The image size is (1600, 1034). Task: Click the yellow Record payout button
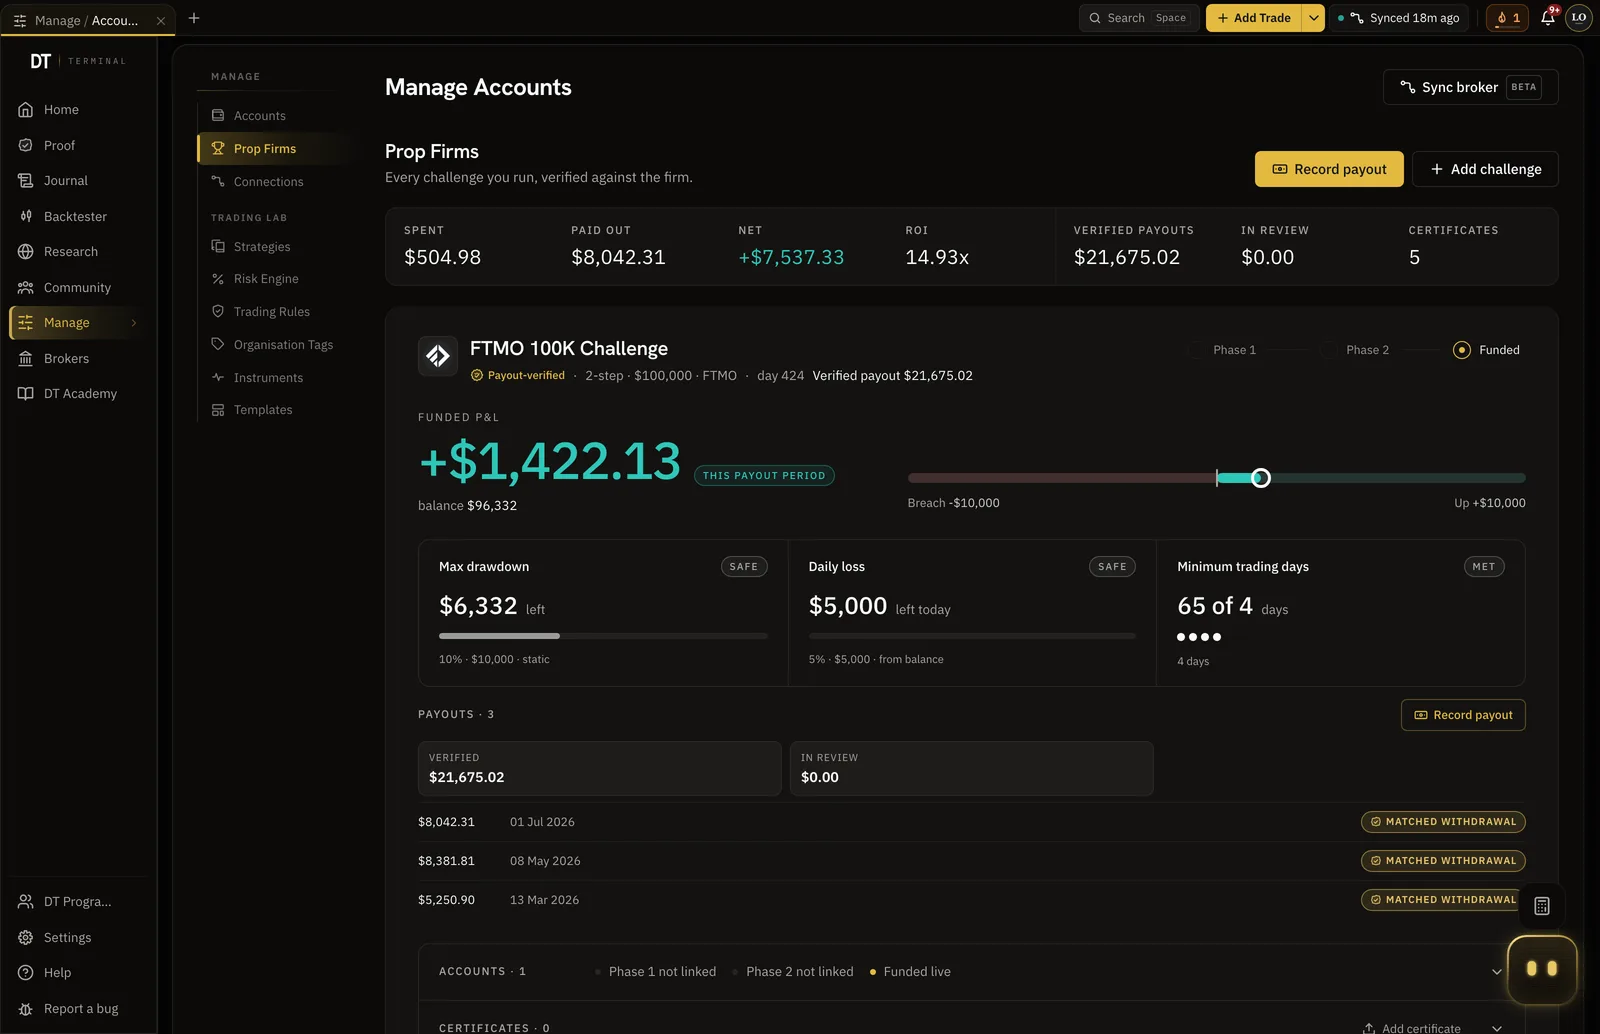[x=1329, y=169]
